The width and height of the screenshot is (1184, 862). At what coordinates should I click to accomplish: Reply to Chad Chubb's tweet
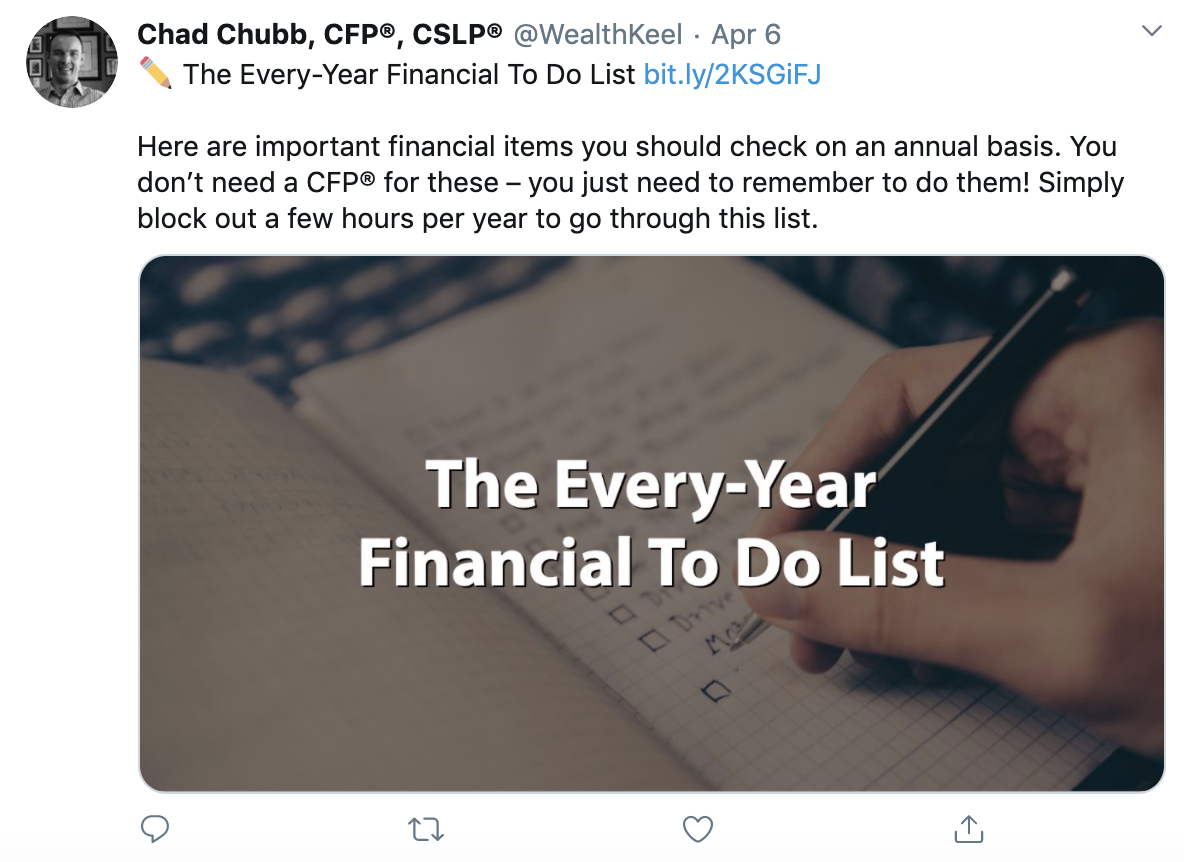click(x=155, y=828)
